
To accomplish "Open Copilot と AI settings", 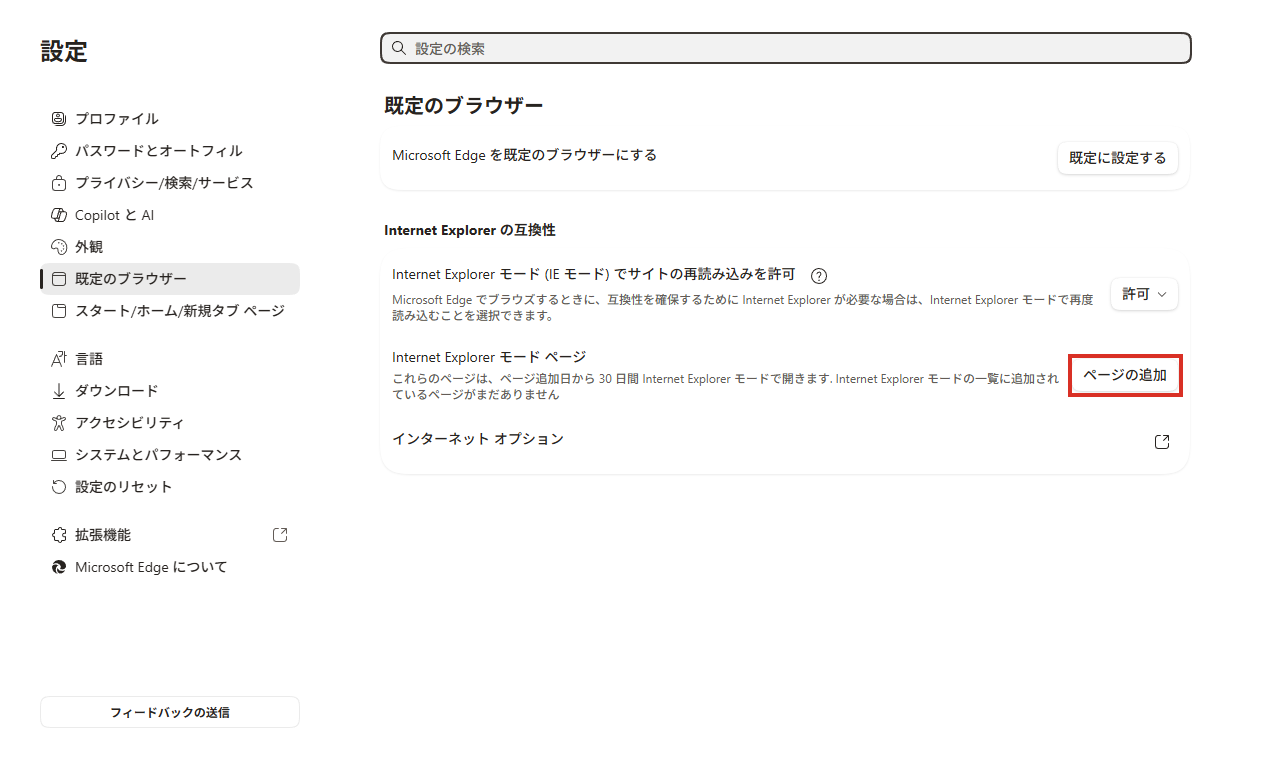I will 170,215.
